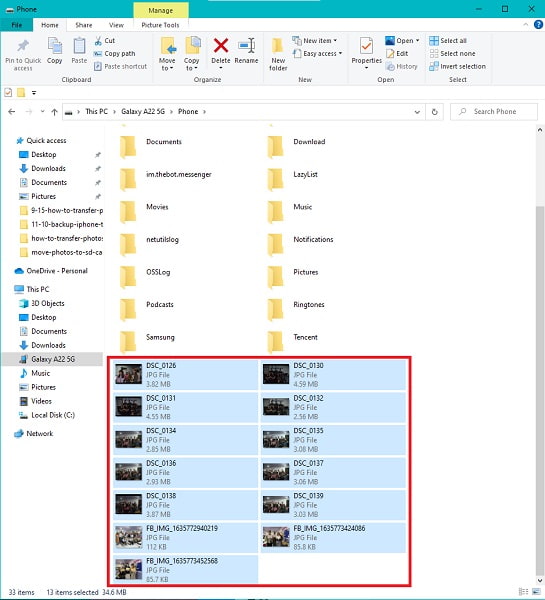Image resolution: width=545 pixels, height=600 pixels.
Task: Select the FB_IMG_1635773424086 file
Action: [x=333, y=537]
